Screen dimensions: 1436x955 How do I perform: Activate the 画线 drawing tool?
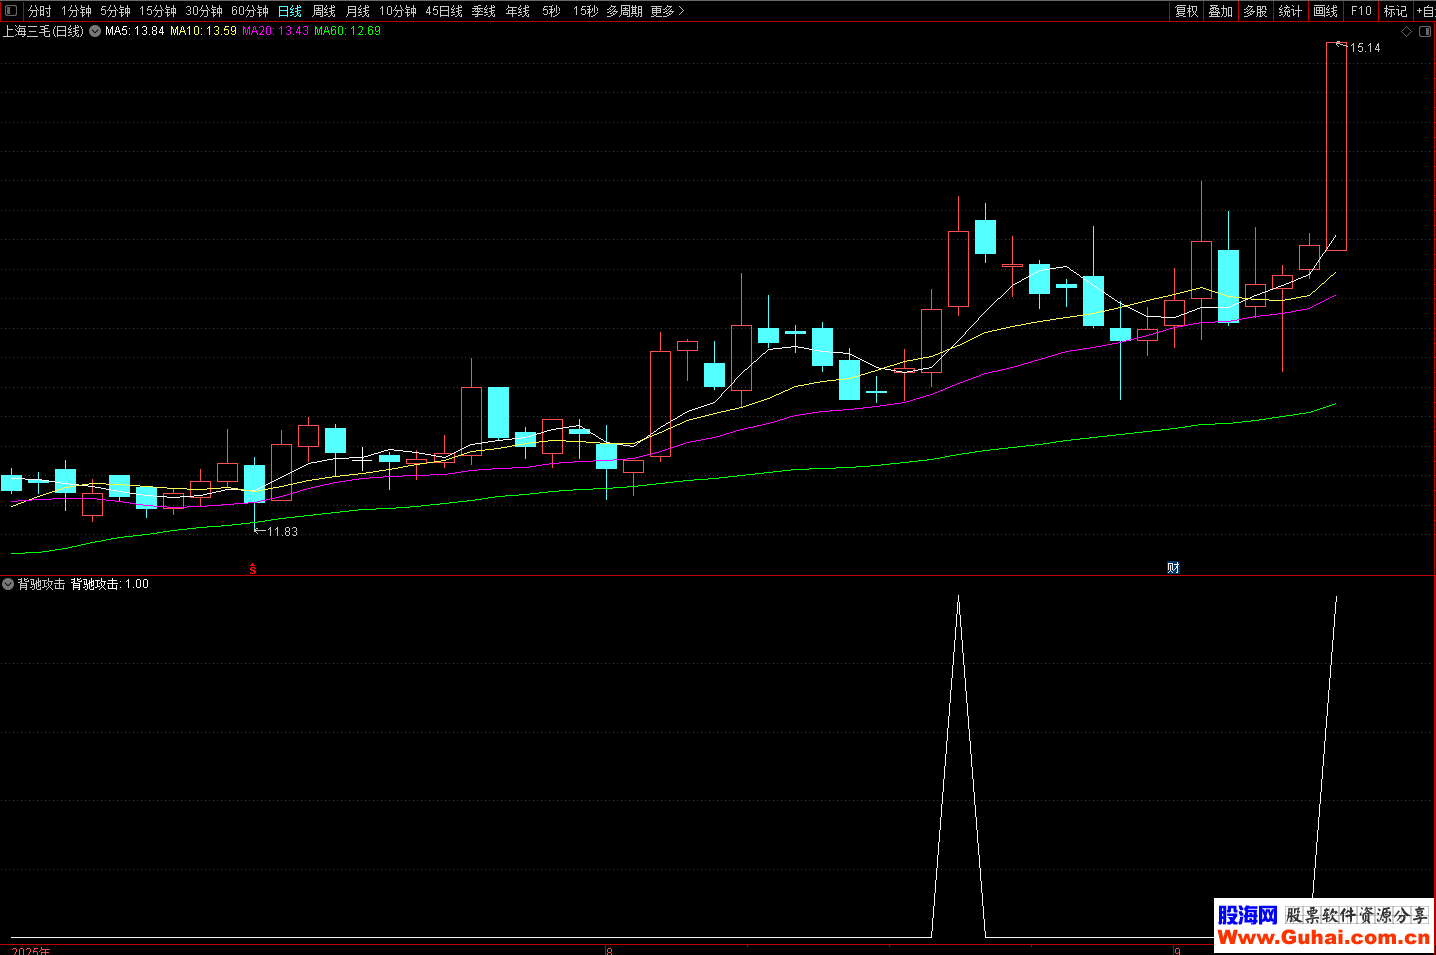point(1326,11)
